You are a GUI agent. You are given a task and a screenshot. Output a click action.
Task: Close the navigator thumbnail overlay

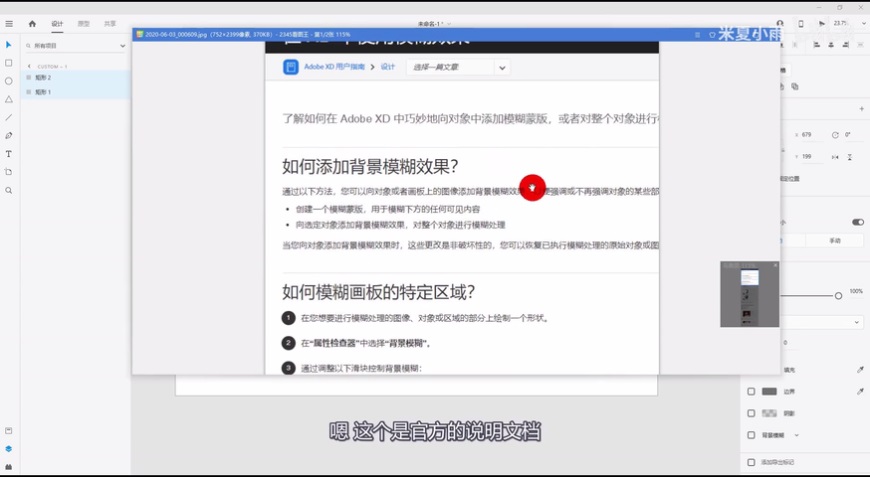click(x=775, y=265)
